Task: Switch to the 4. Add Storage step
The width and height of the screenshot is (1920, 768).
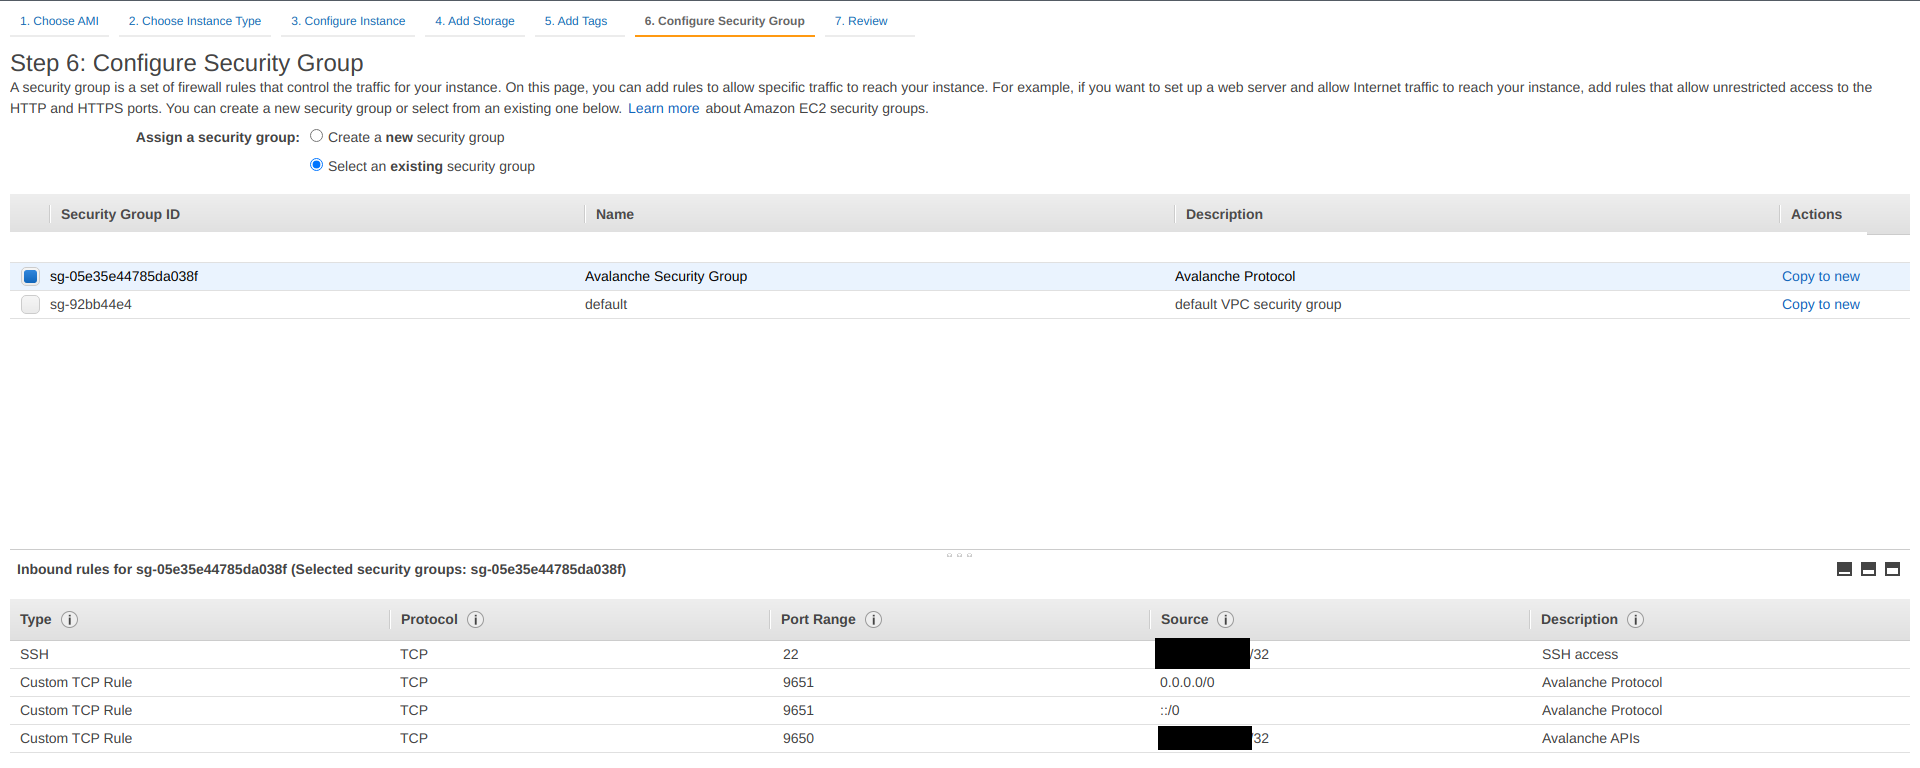Action: [x=474, y=21]
